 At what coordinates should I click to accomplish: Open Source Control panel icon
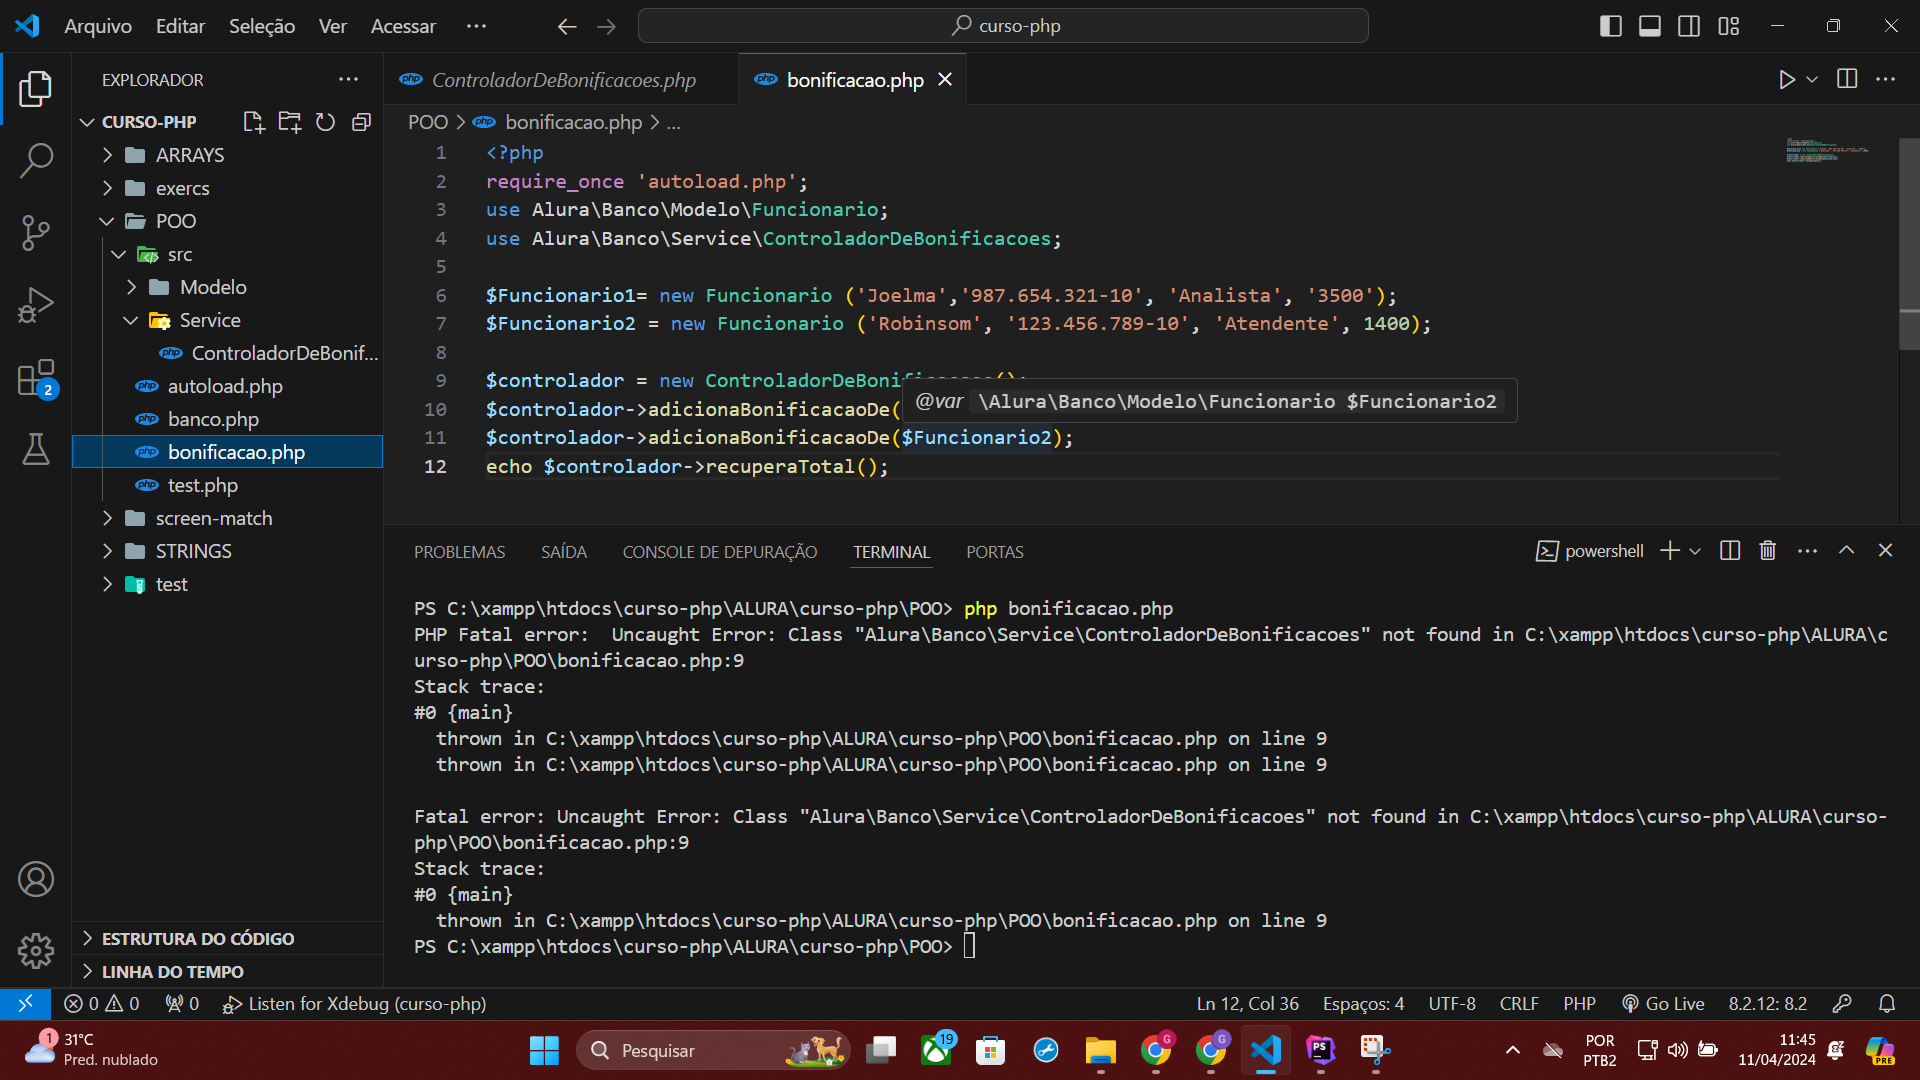tap(36, 233)
